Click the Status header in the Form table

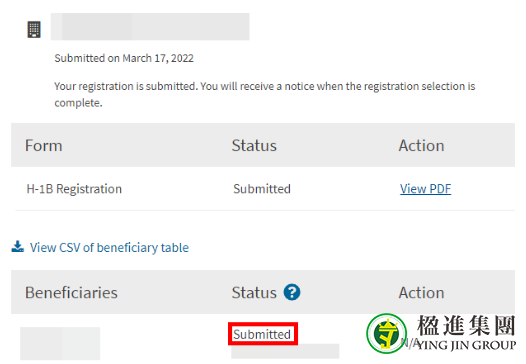click(254, 146)
